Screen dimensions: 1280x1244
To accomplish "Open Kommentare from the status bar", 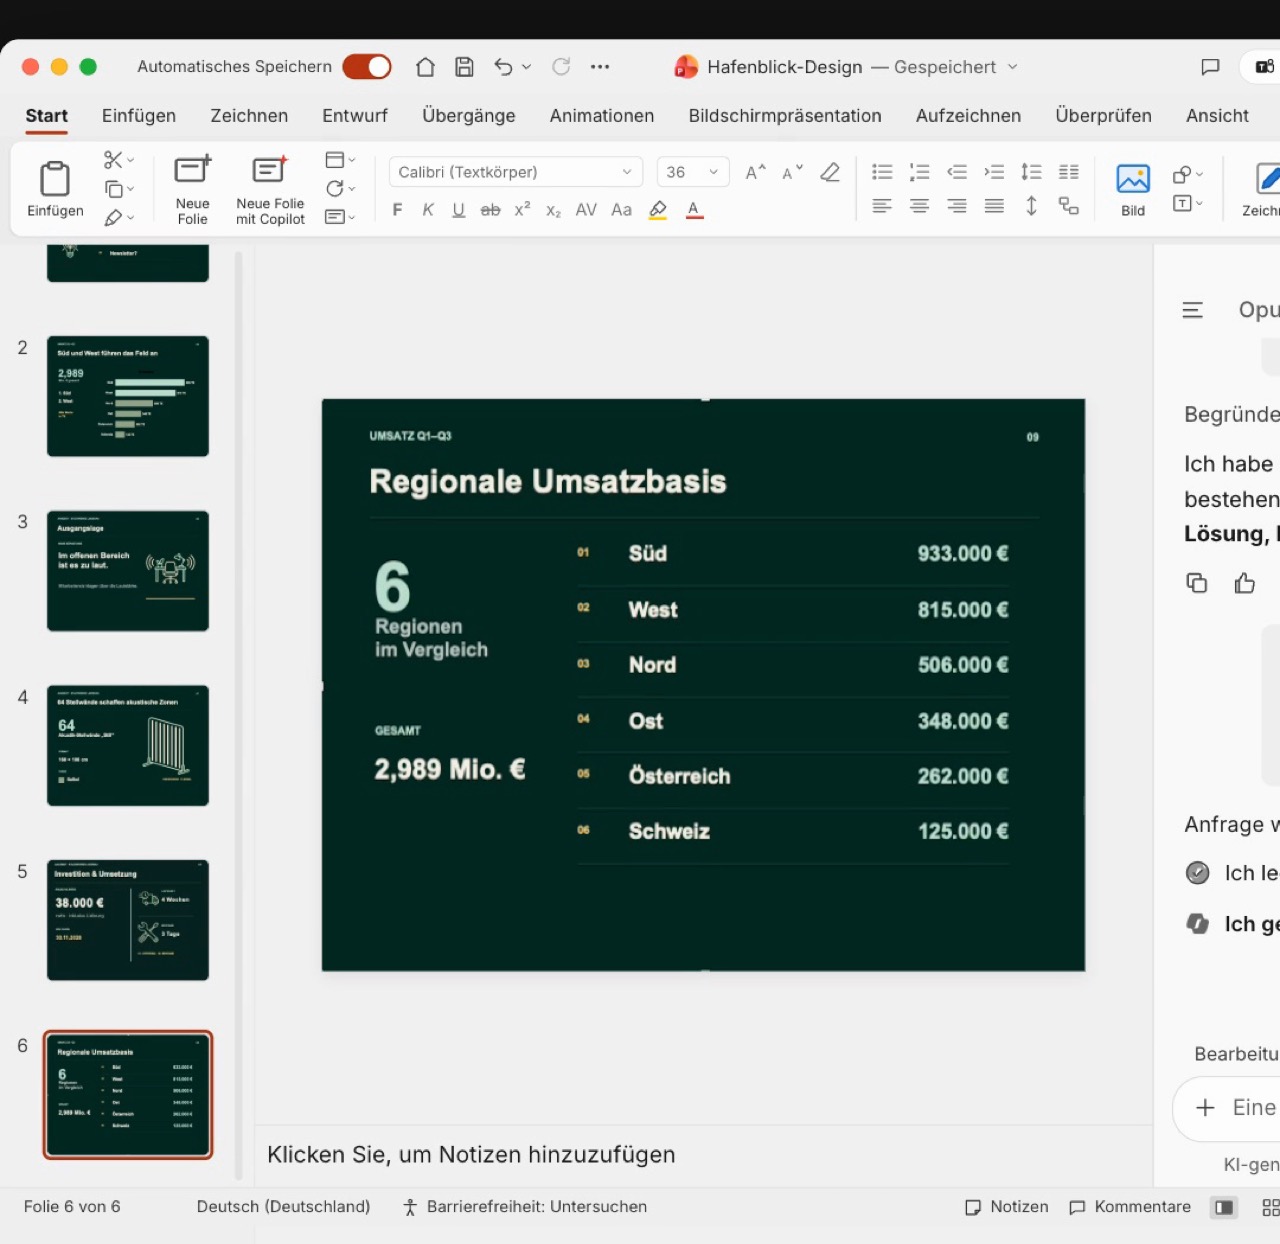I will tap(1130, 1207).
